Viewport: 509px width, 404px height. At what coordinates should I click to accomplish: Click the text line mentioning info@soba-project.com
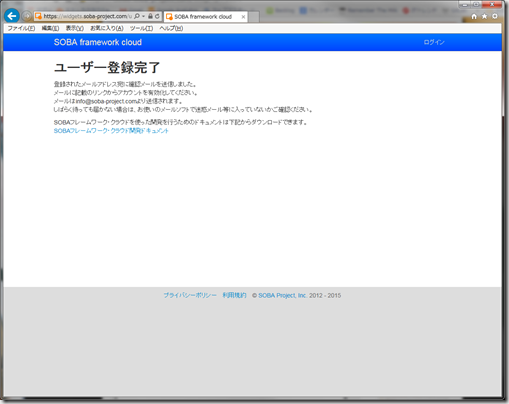pos(118,101)
